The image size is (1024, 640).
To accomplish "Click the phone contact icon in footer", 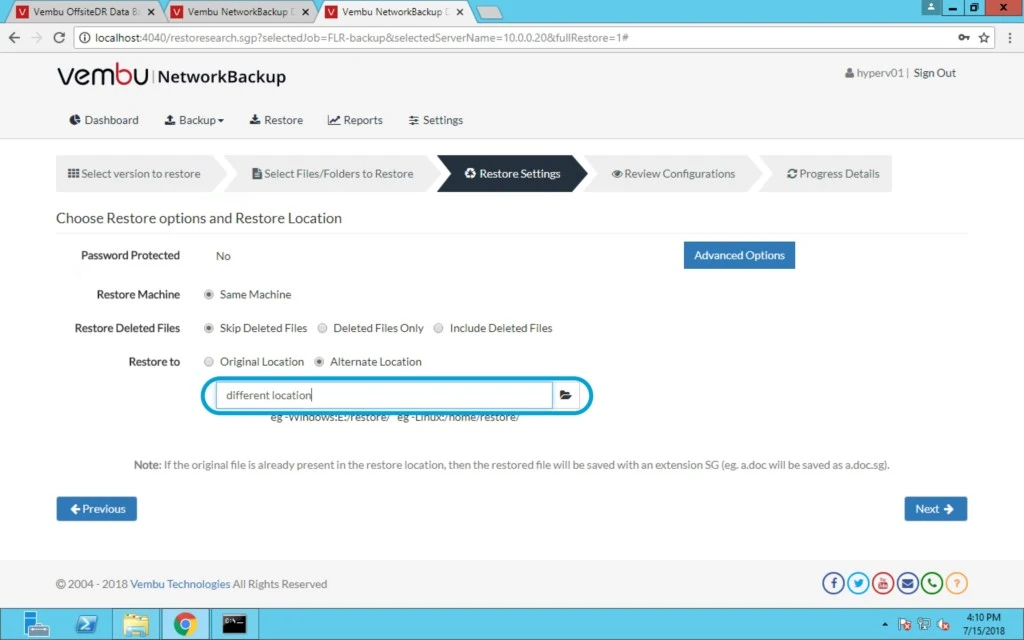I will pos(932,583).
